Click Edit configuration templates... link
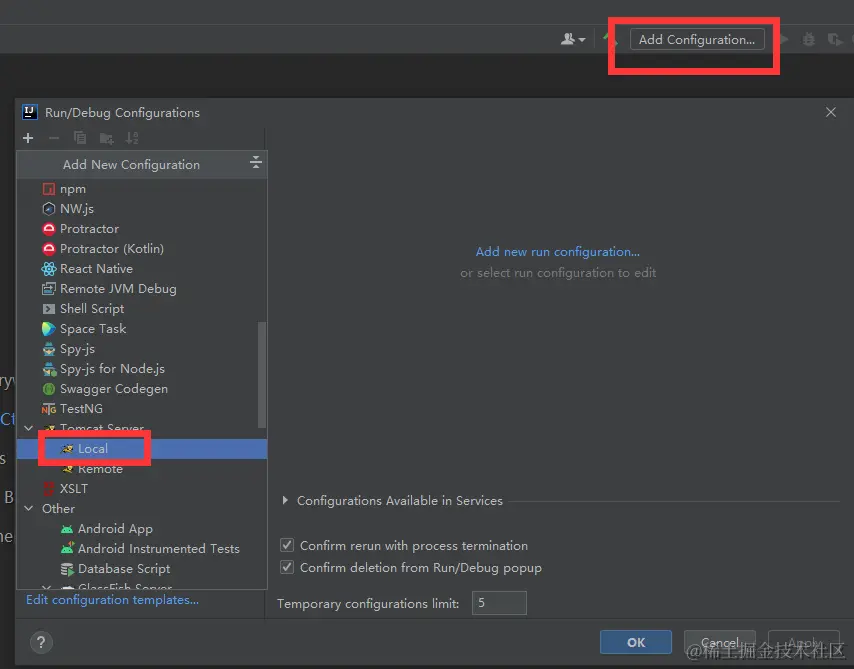 click(112, 600)
